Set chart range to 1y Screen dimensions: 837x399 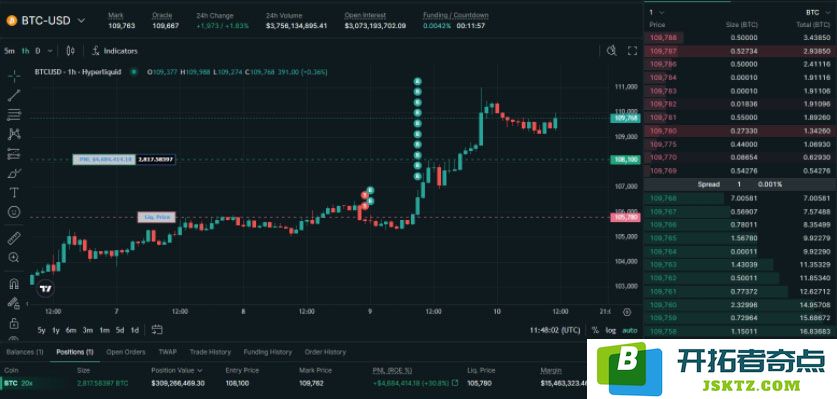[56, 330]
